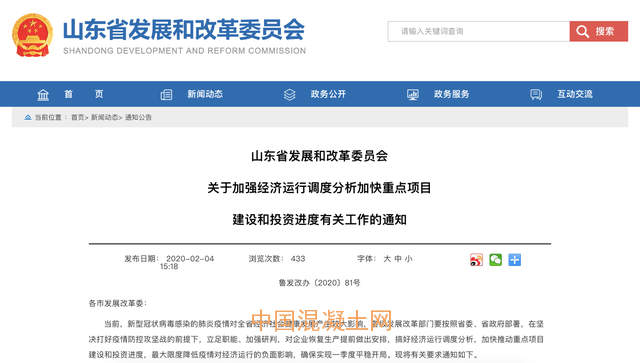Click the layers icon beside 政务公开
Screen dimensions: 640x363
tap(289, 95)
